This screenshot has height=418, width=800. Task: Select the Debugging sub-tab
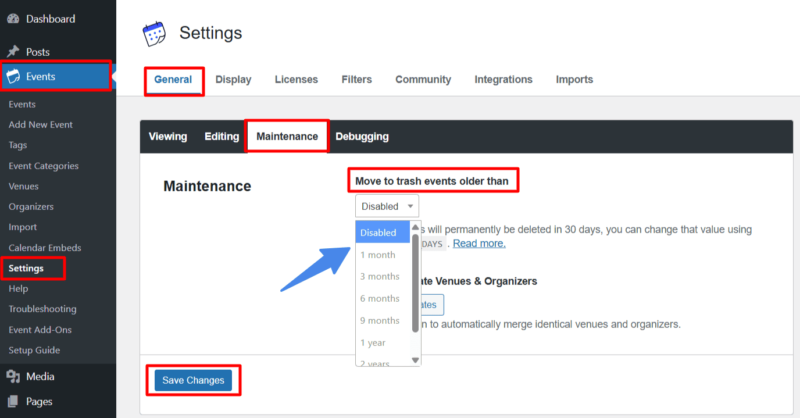(x=362, y=136)
